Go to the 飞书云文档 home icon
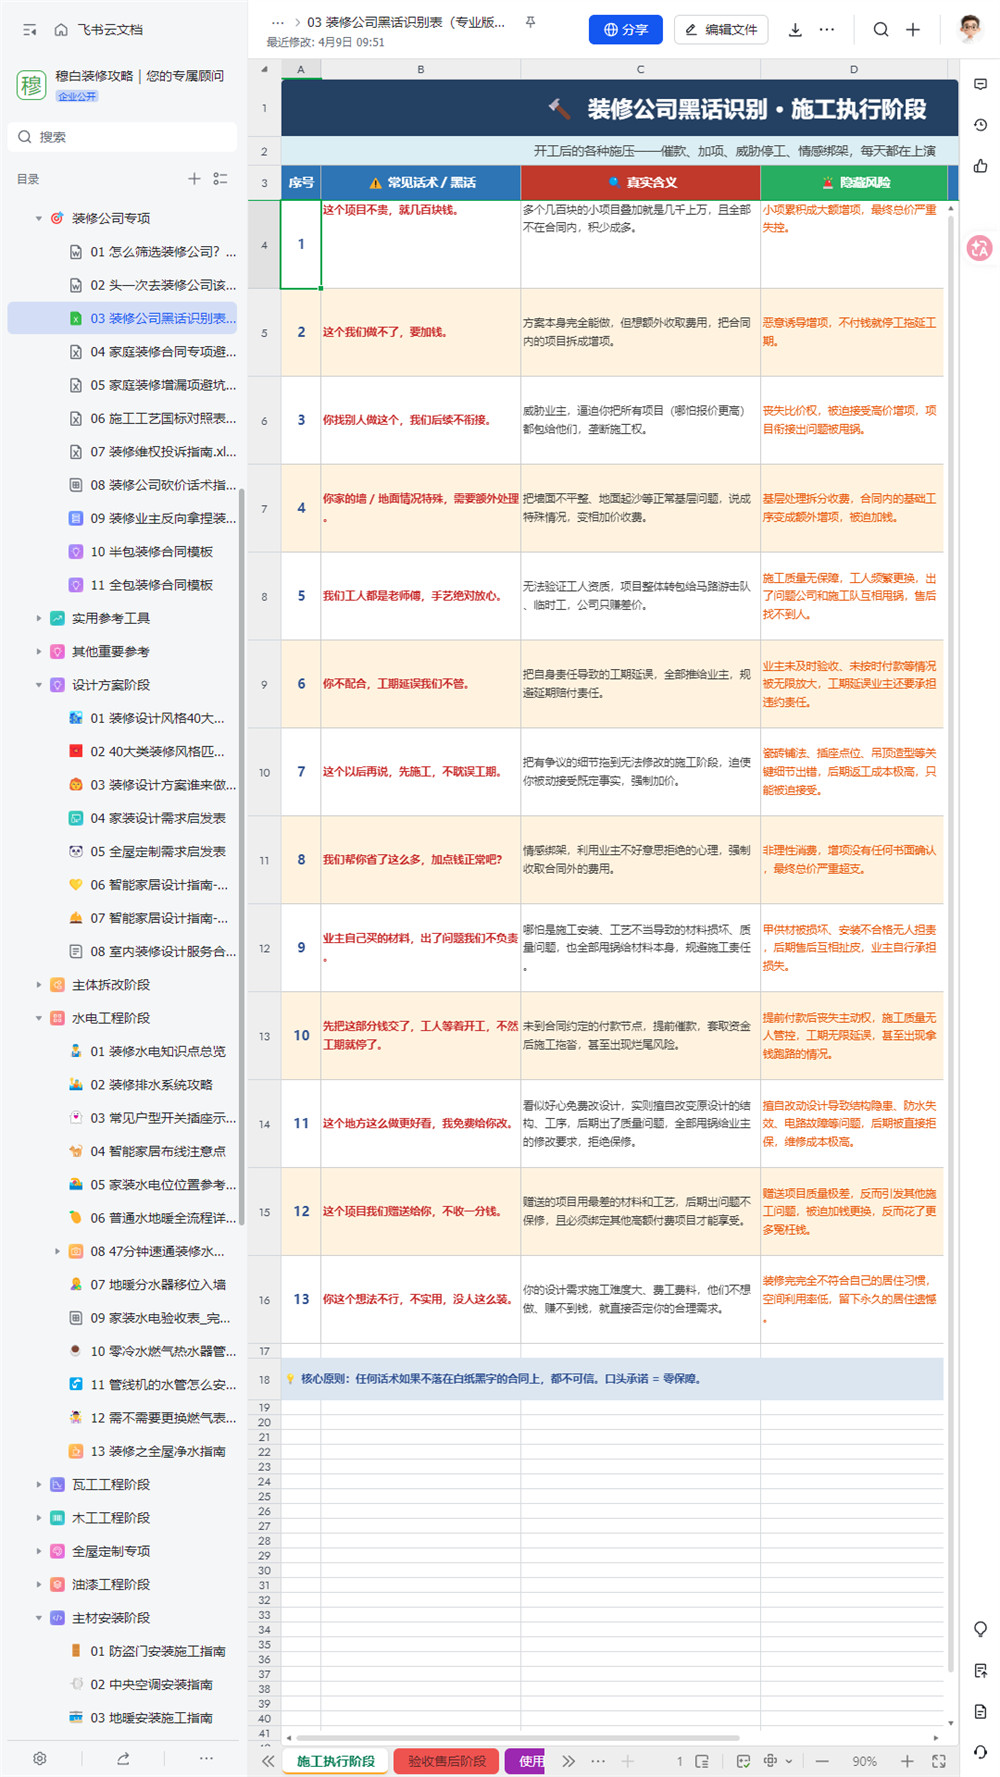Image resolution: width=1000 pixels, height=1777 pixels. 61,30
